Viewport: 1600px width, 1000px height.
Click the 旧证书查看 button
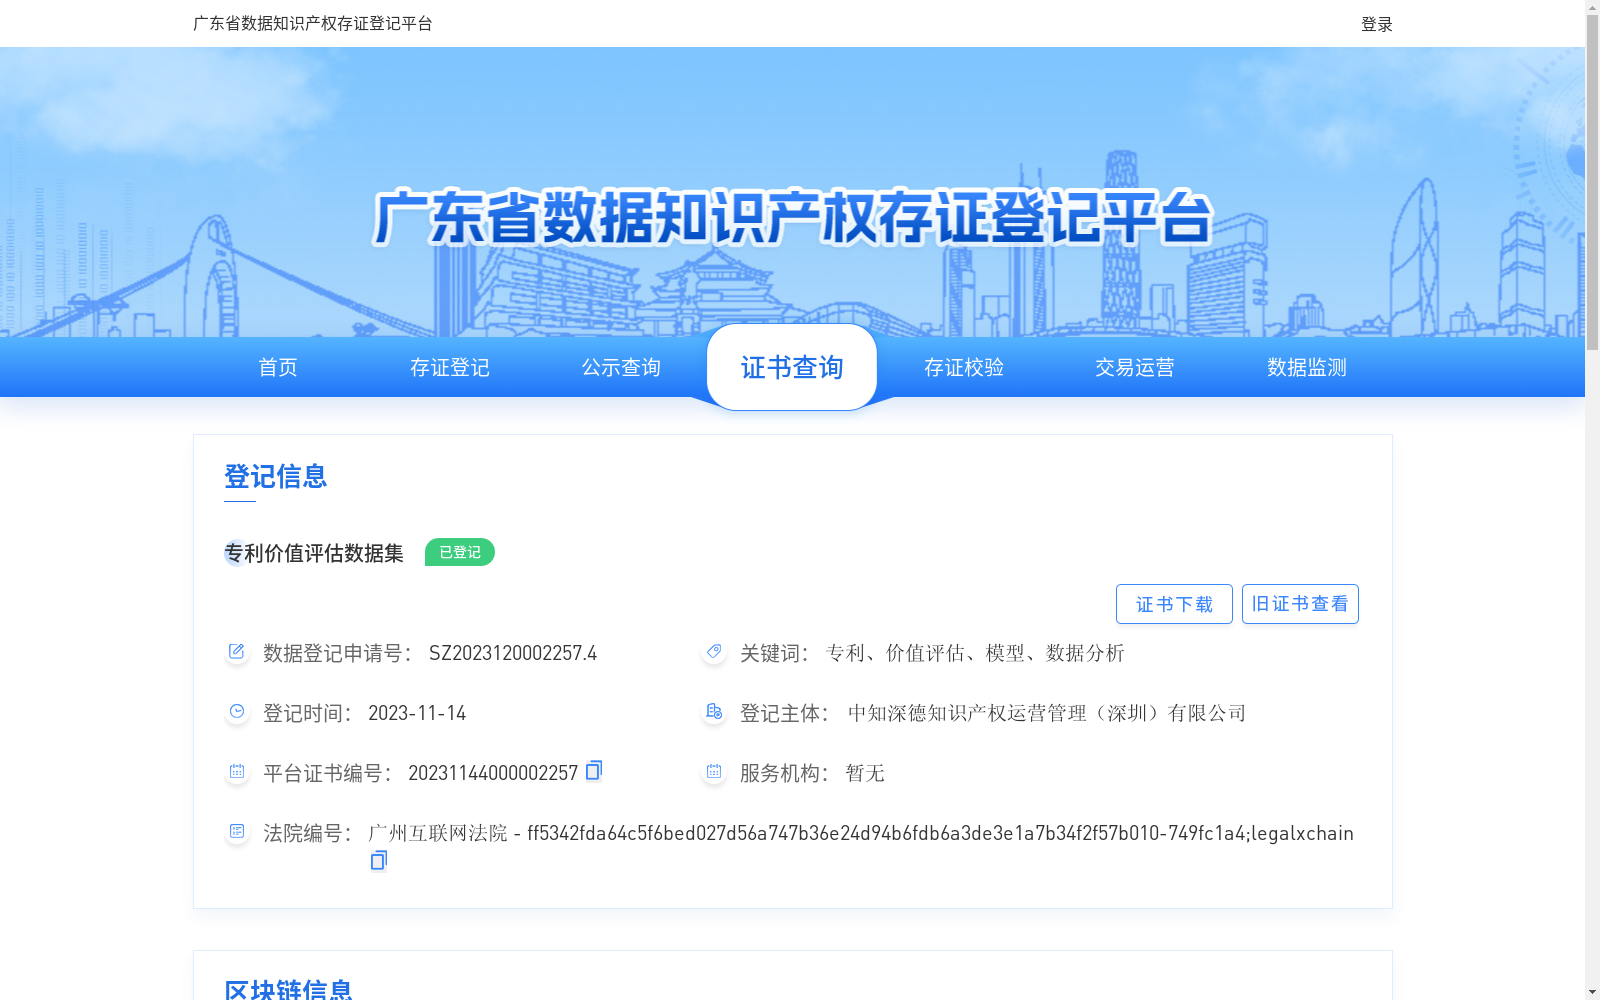1300,604
